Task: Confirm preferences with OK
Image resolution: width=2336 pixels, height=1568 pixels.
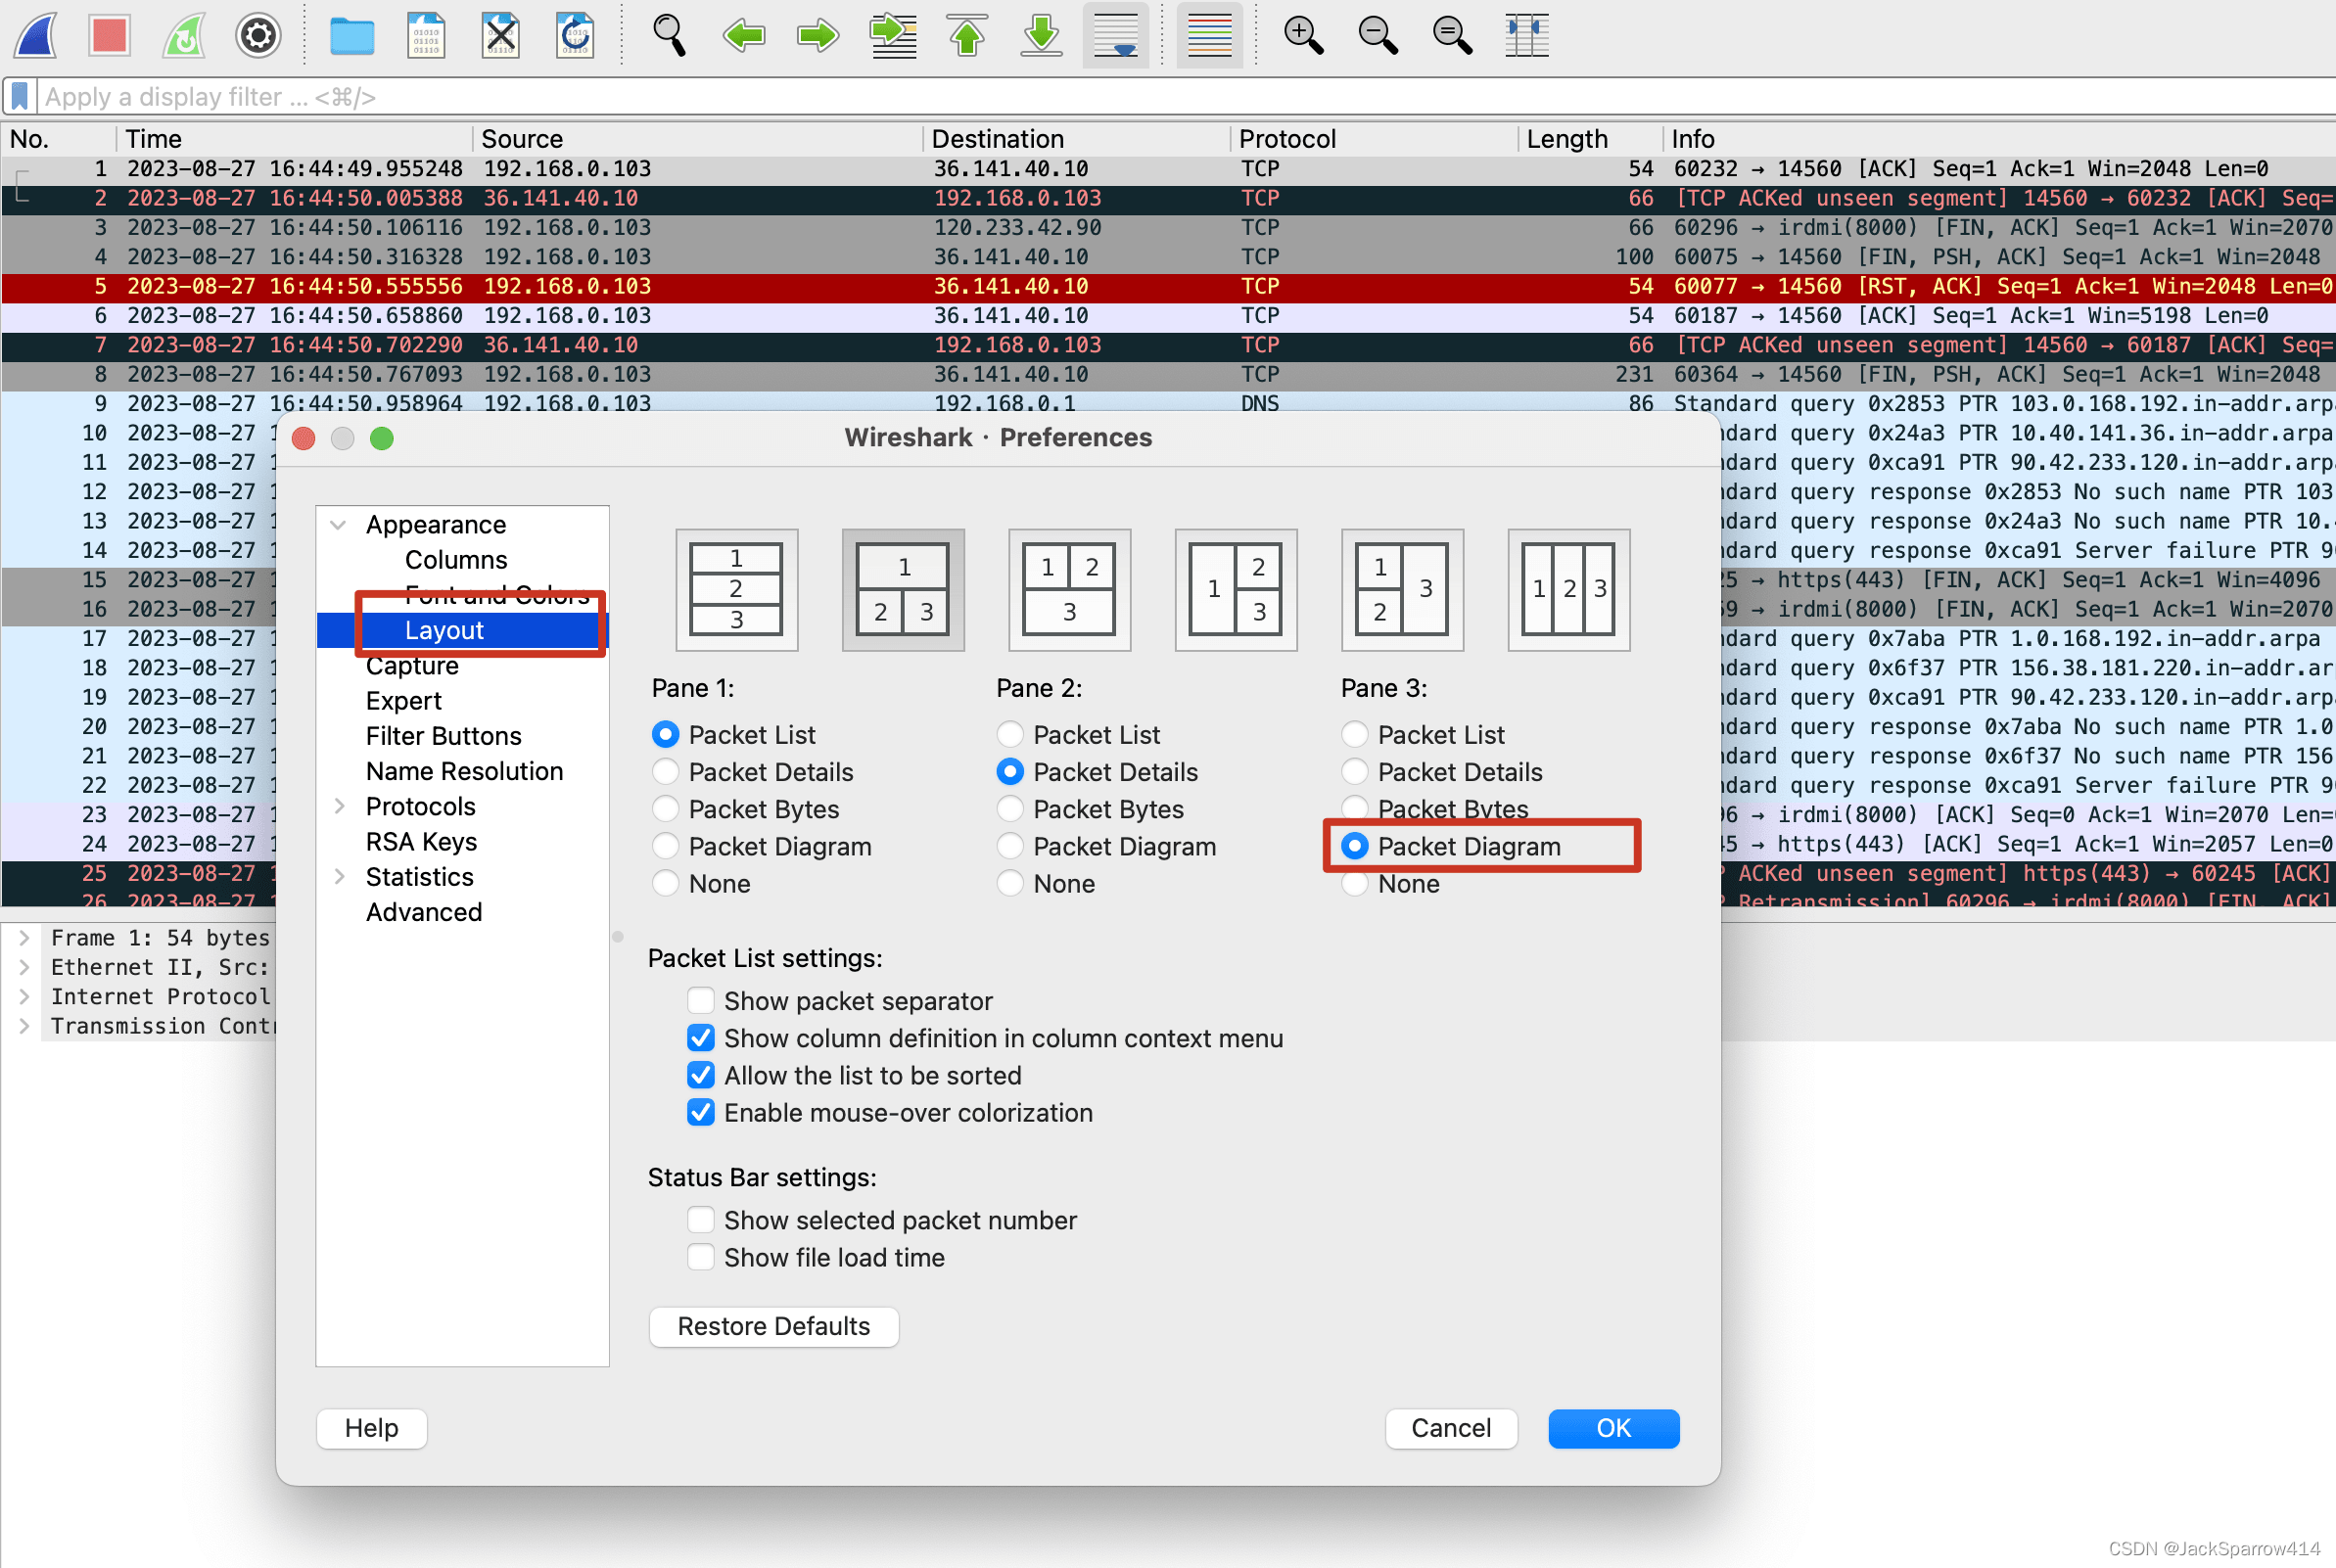Action: (x=1613, y=1429)
